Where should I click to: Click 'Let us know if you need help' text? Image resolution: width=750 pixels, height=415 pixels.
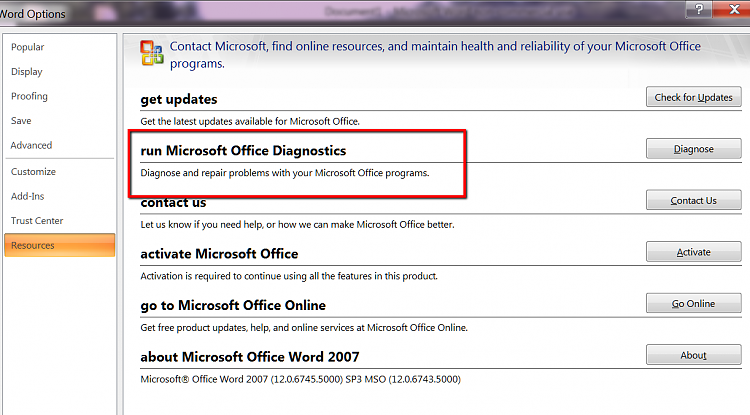point(297,225)
